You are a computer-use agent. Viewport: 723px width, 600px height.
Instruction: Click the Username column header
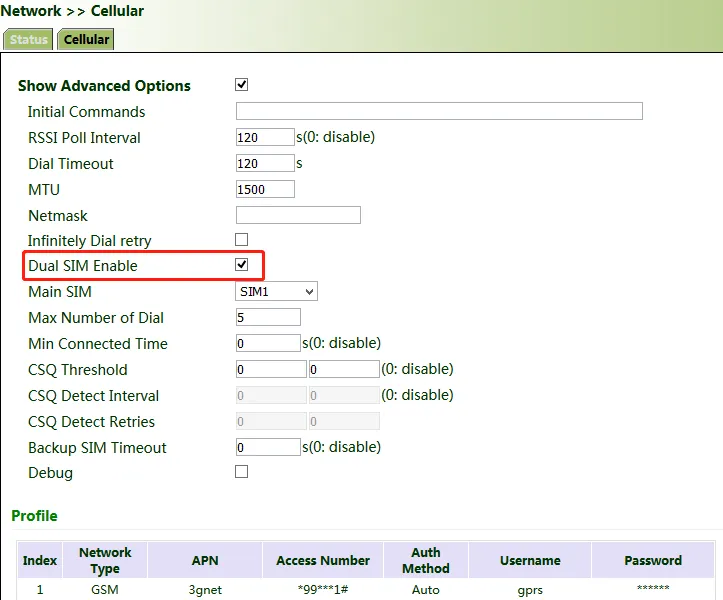tap(530, 560)
